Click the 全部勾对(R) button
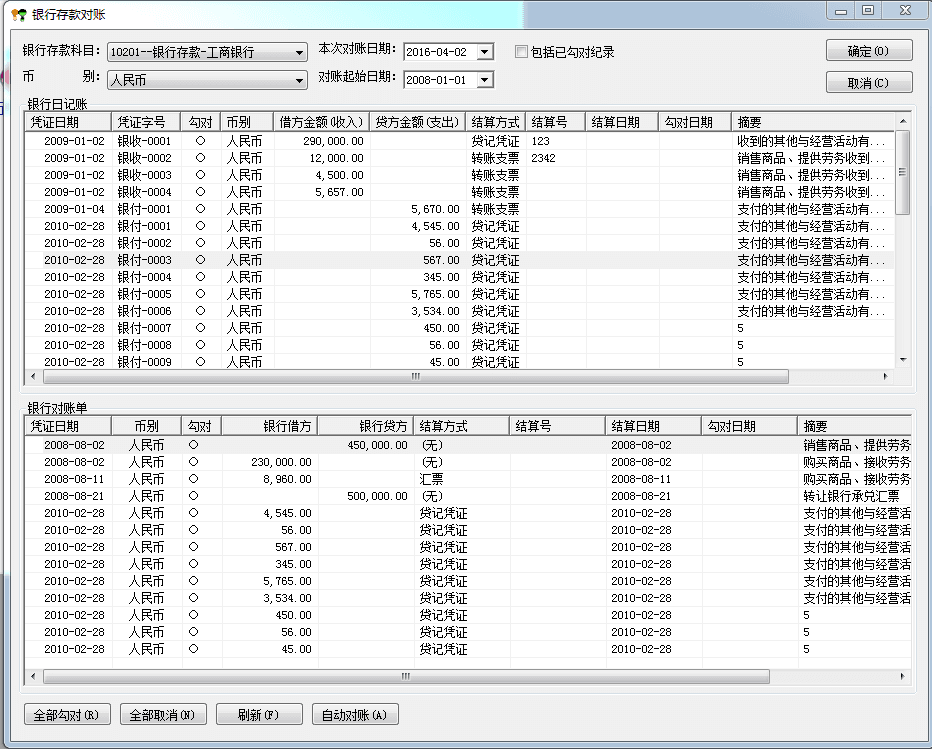This screenshot has width=932, height=749. (x=66, y=715)
